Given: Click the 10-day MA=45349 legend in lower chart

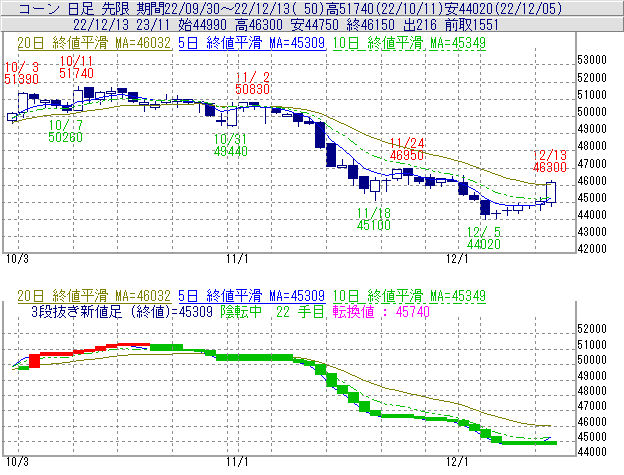Looking at the screenshot, I should click(x=409, y=296).
